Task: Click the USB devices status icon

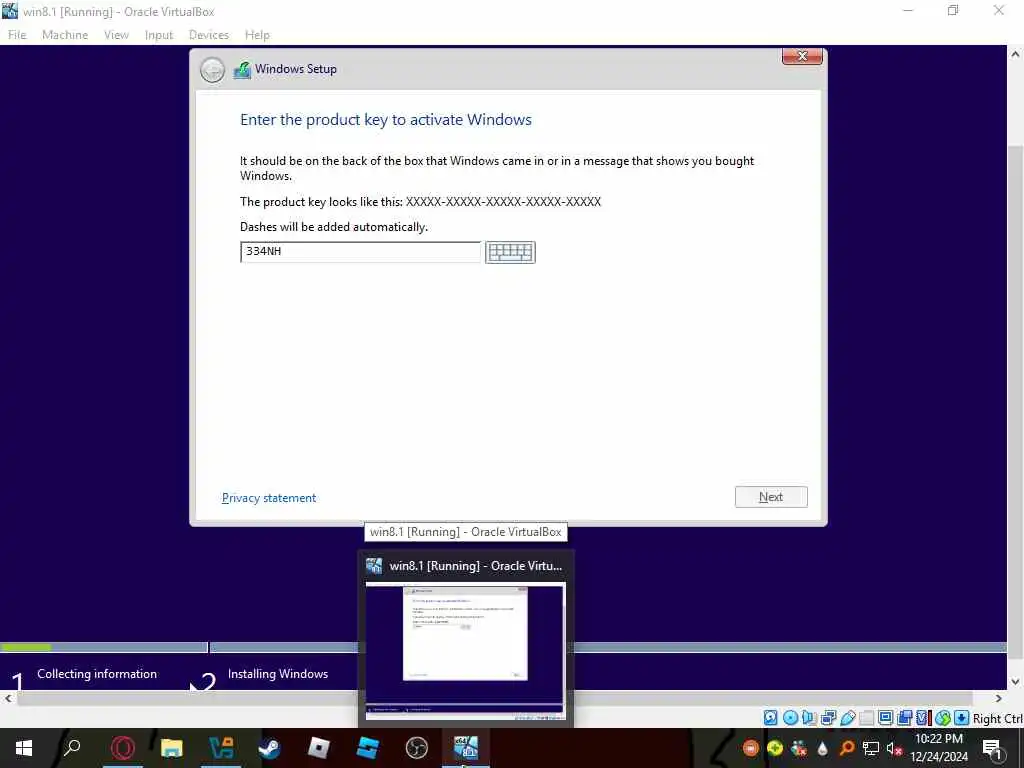Action: coord(848,718)
